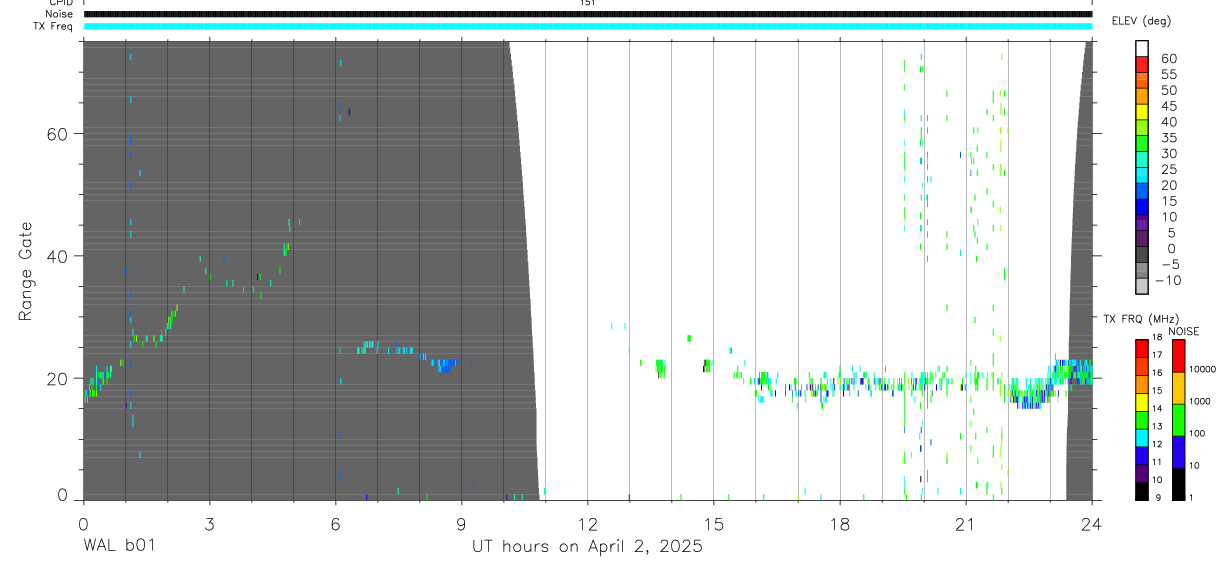This screenshot has height=567, width=1228.
Task: Click the '14' TX FRQ scale value
Action: (x=1157, y=408)
